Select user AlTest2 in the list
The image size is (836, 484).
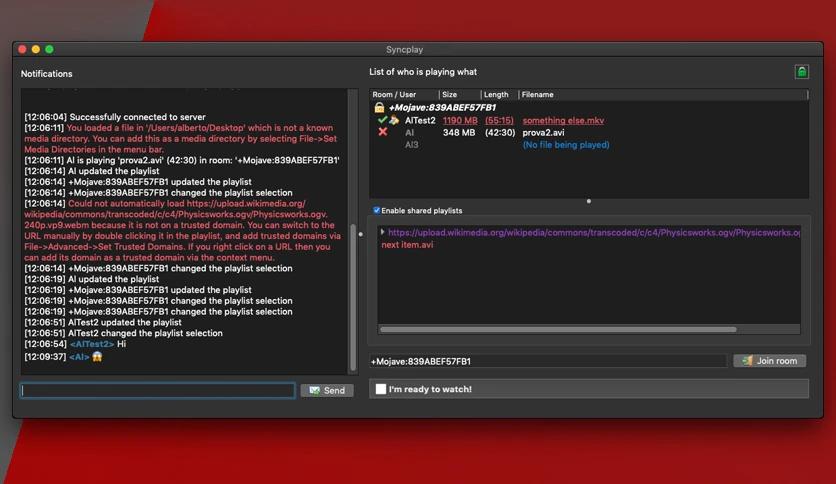coord(420,120)
